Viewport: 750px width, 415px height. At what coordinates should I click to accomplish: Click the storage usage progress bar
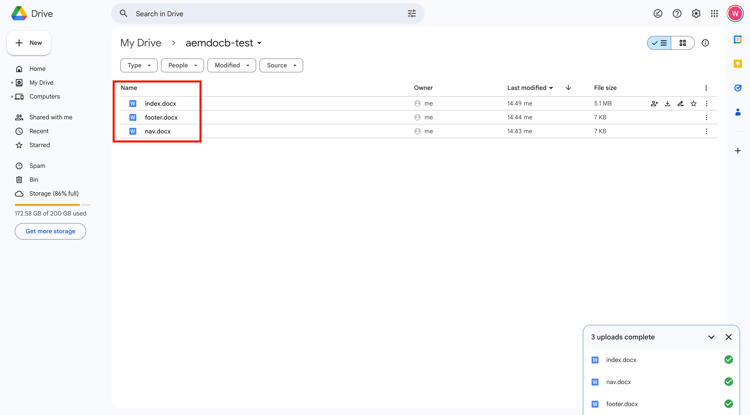pyautogui.click(x=53, y=205)
